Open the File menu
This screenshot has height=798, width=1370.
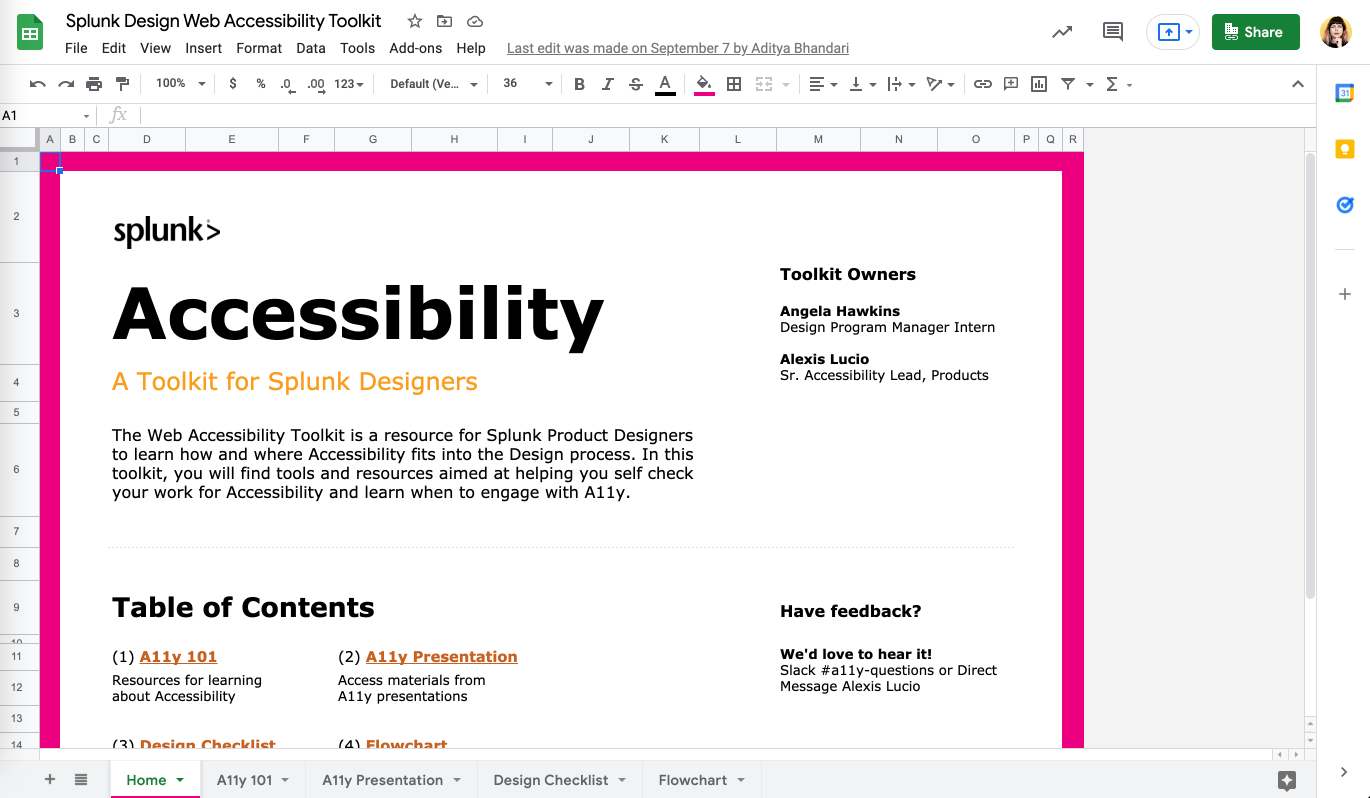pos(76,48)
